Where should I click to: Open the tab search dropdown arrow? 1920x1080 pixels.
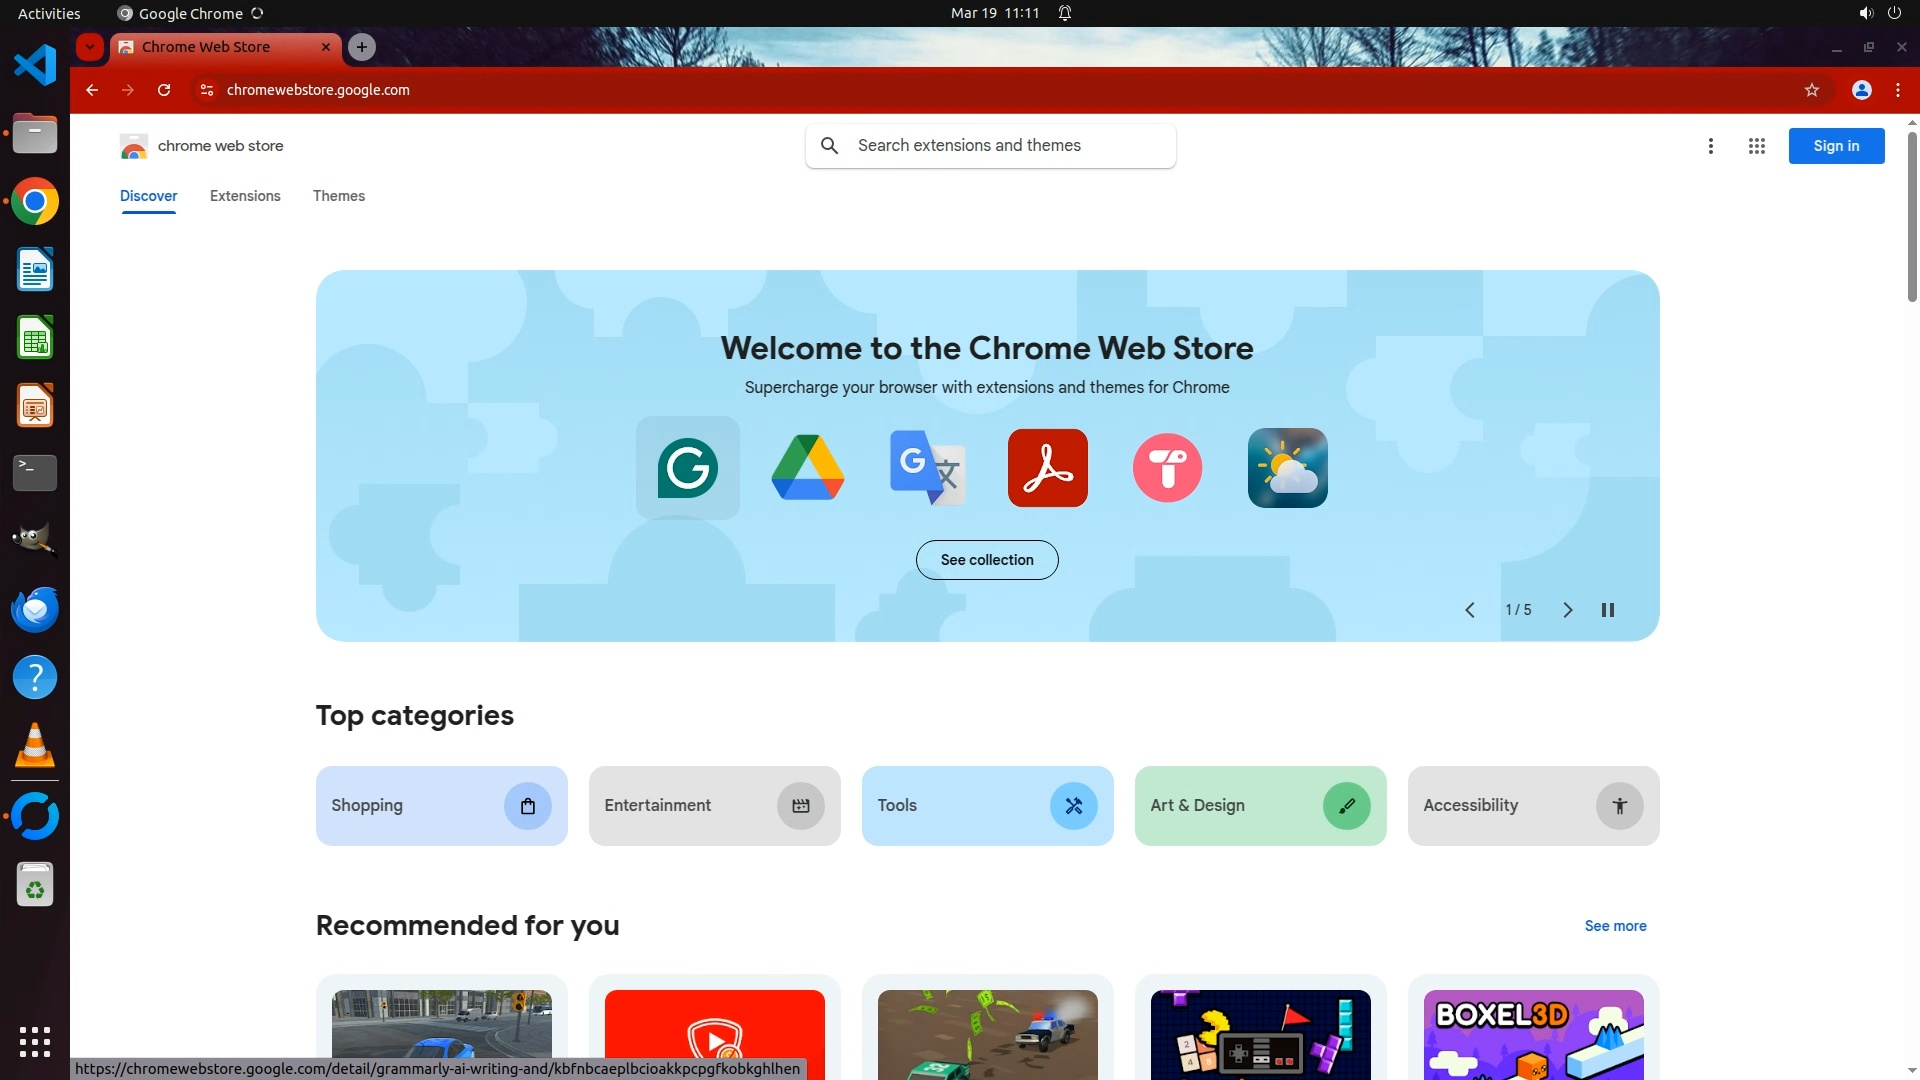pos(90,47)
